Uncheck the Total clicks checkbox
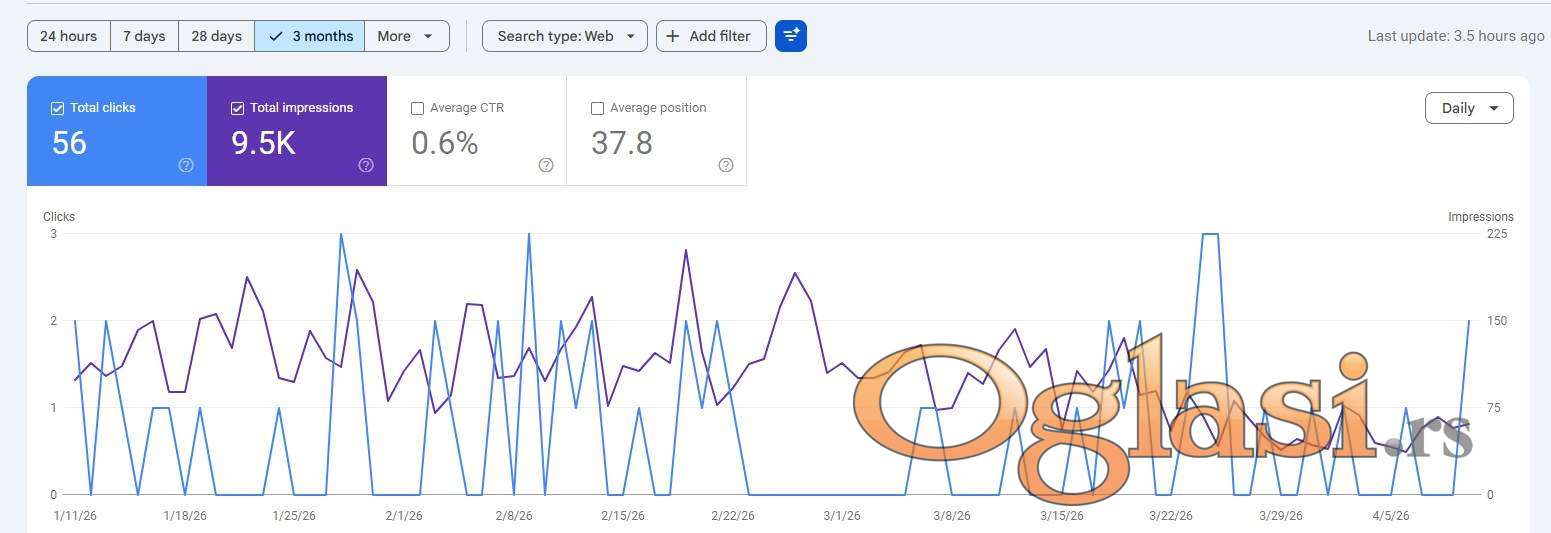 pyautogui.click(x=58, y=108)
